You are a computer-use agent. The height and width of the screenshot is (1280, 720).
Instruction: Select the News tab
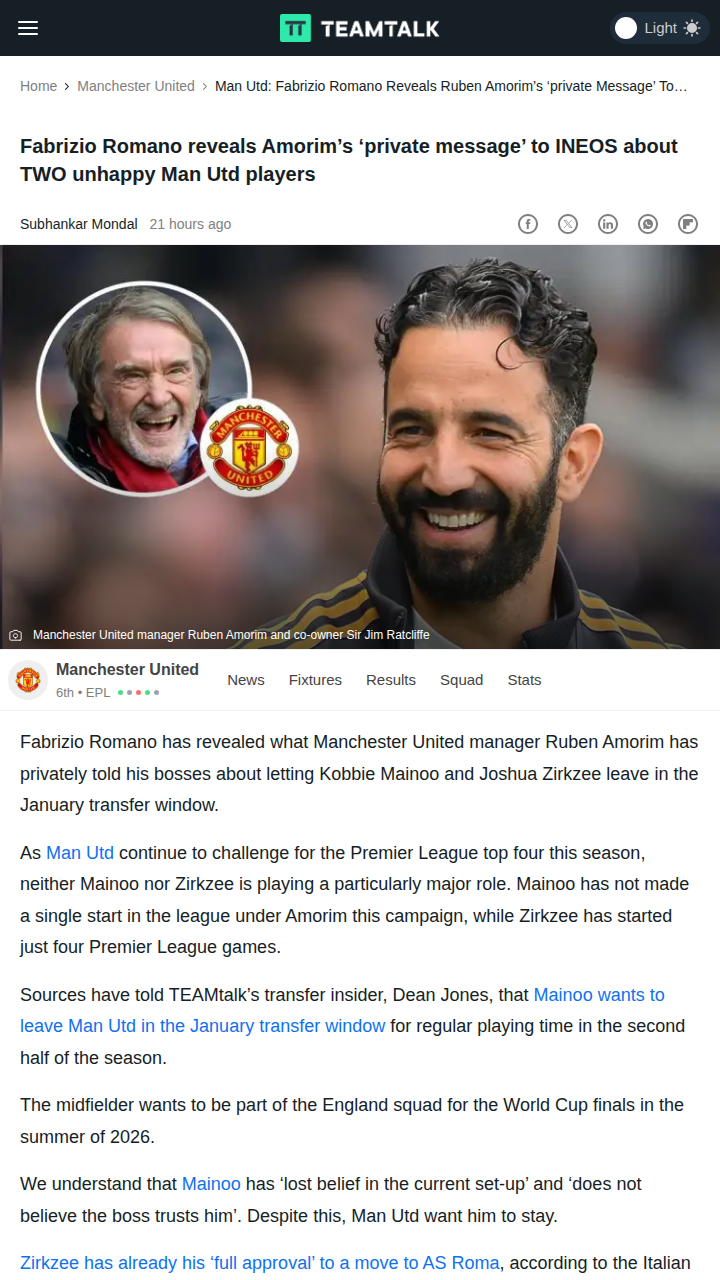coord(246,680)
